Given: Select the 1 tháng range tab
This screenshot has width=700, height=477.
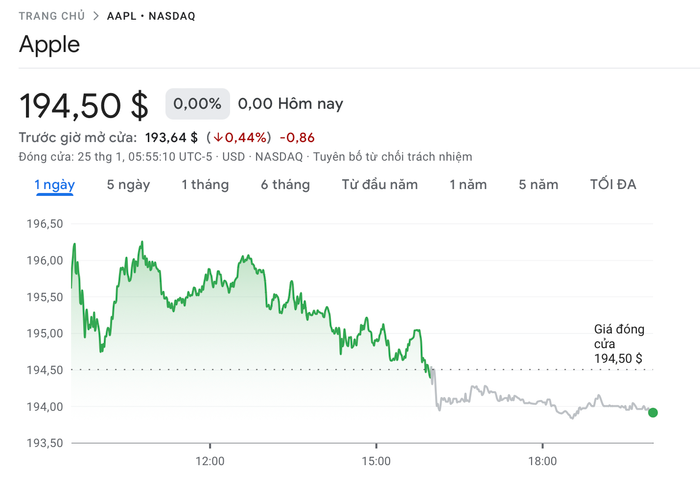Looking at the screenshot, I should [x=205, y=184].
